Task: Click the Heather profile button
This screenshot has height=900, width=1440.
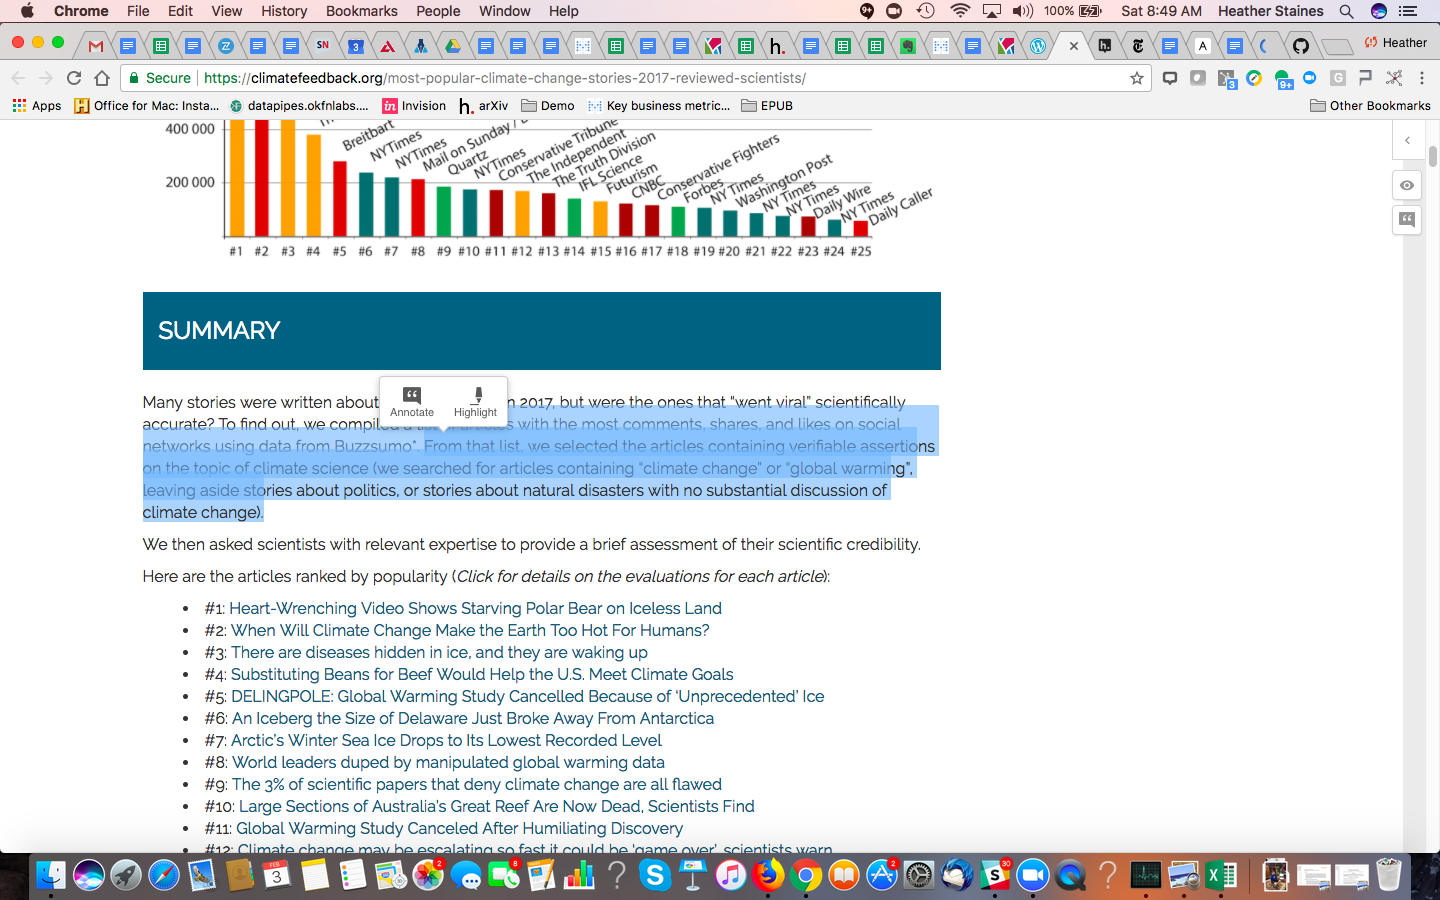Action: 1396,43
